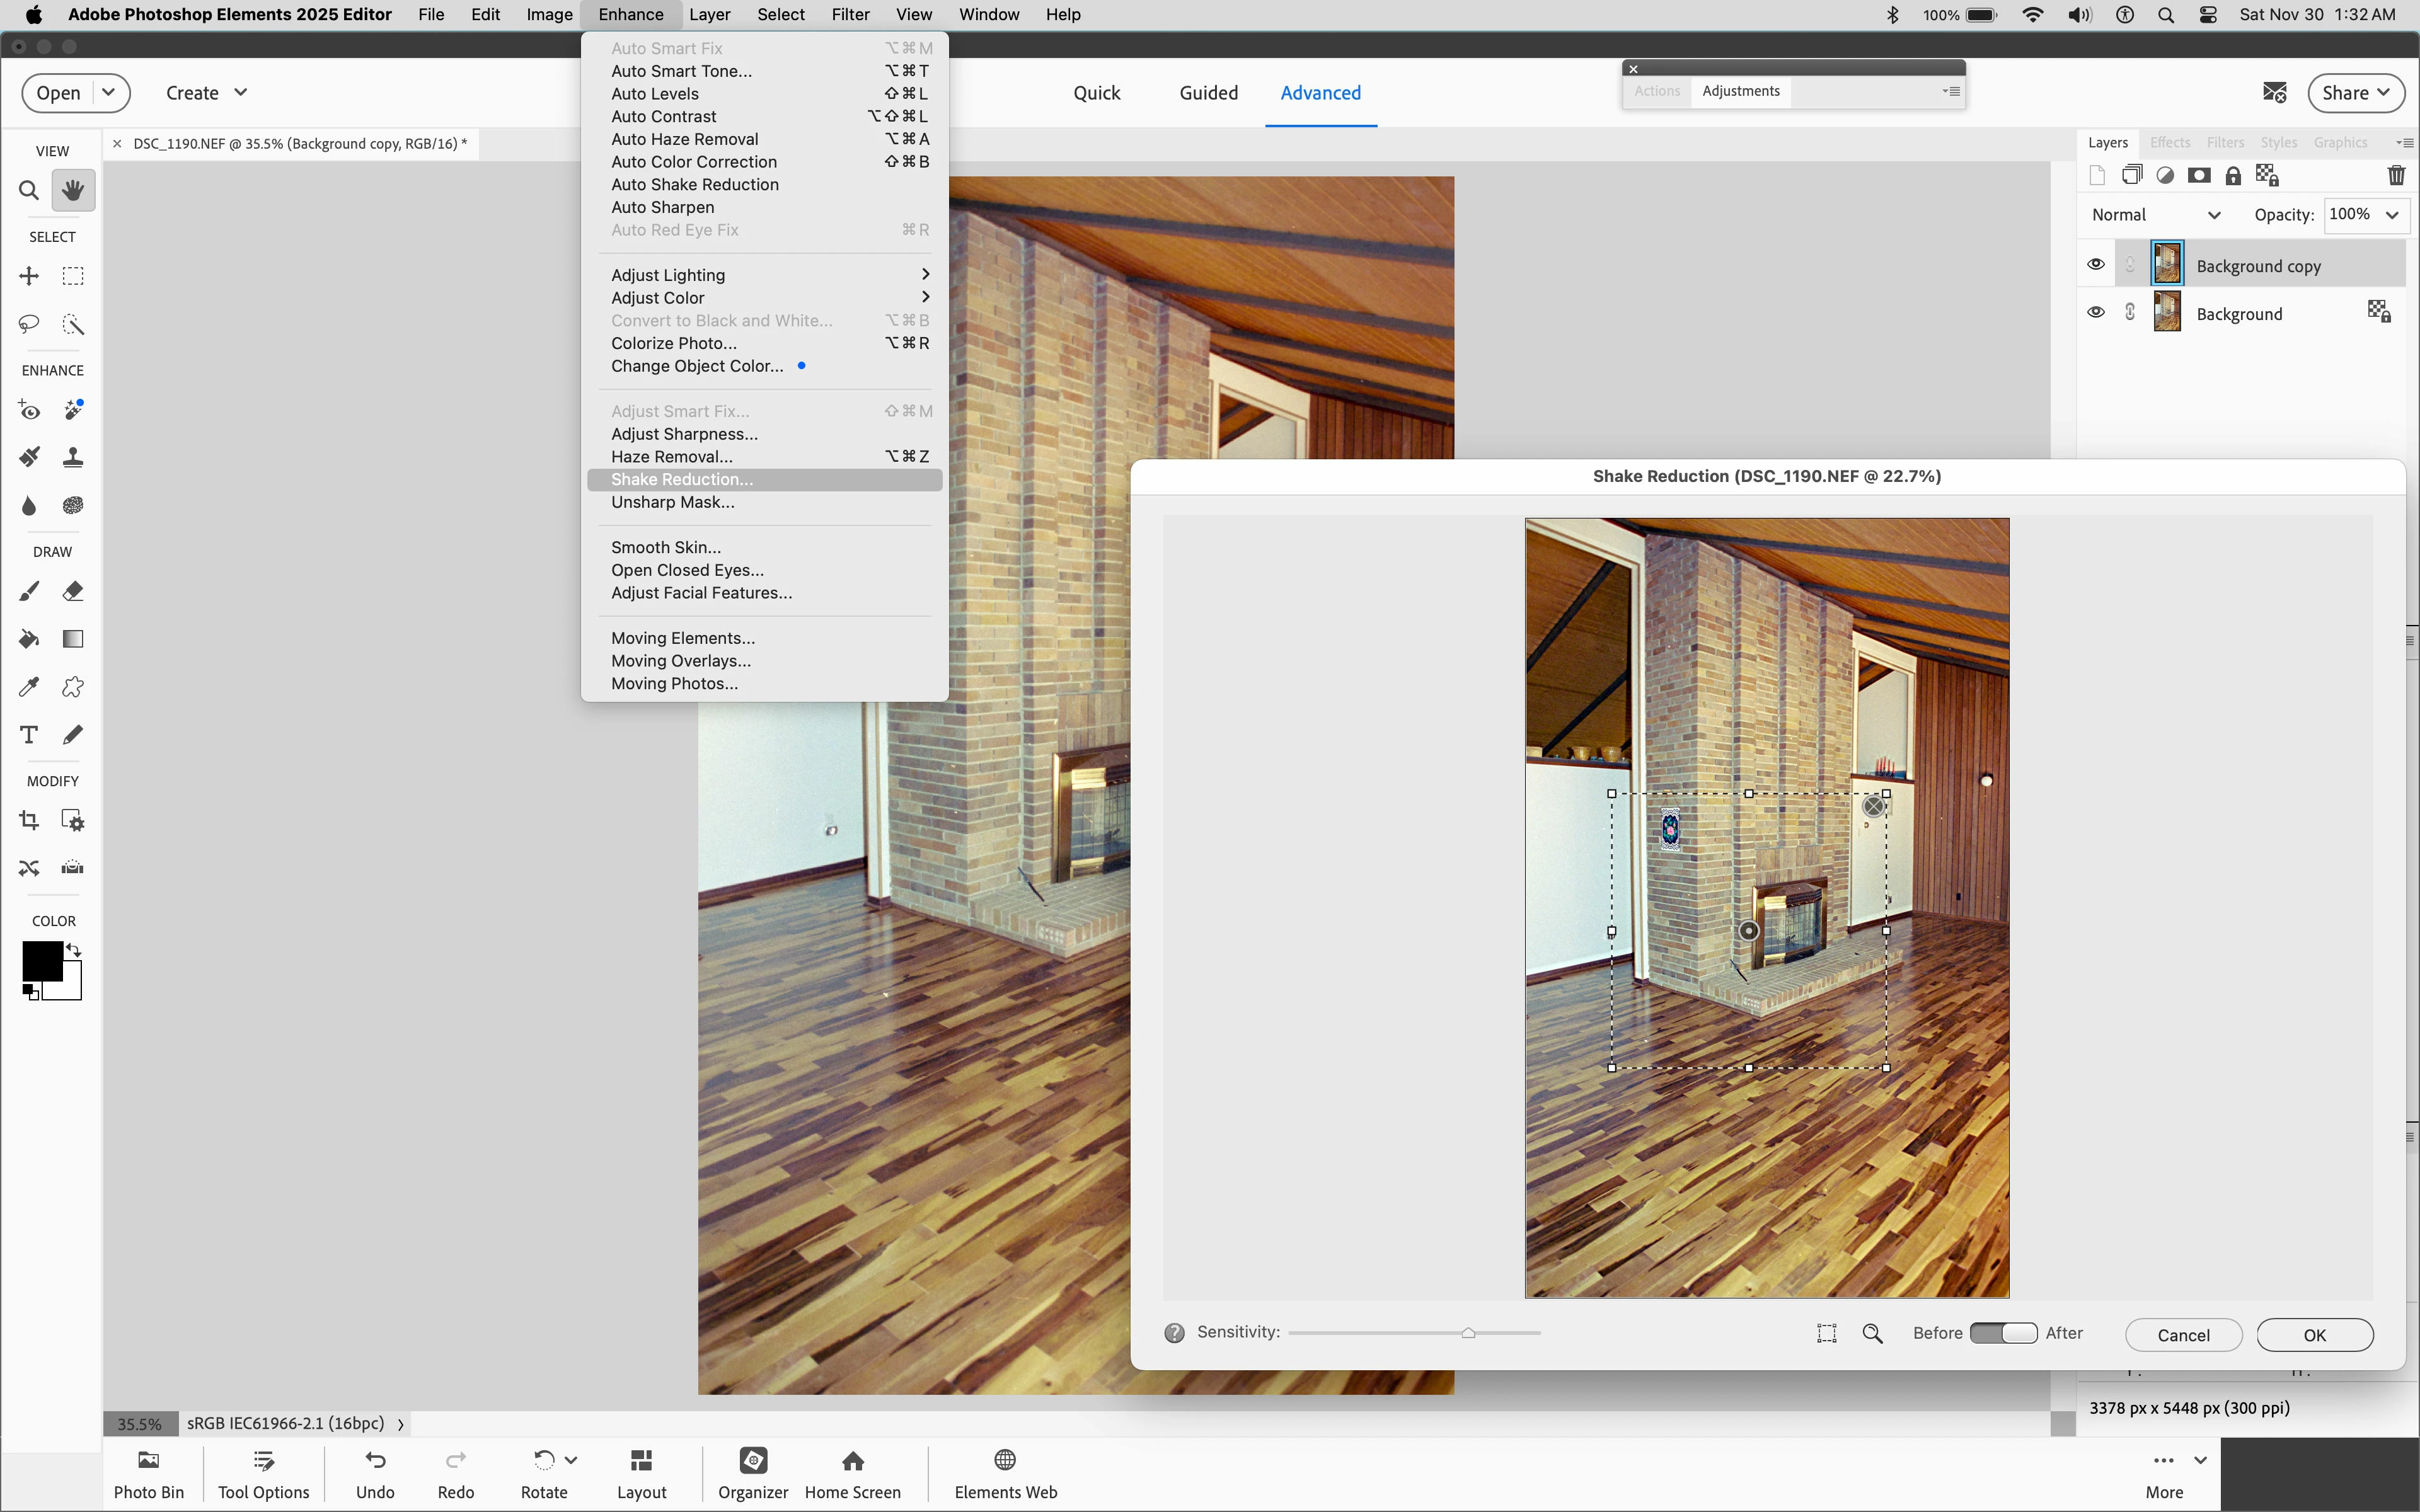Hide the Background layer eye icon
This screenshot has width=2420, height=1512.
click(2096, 313)
